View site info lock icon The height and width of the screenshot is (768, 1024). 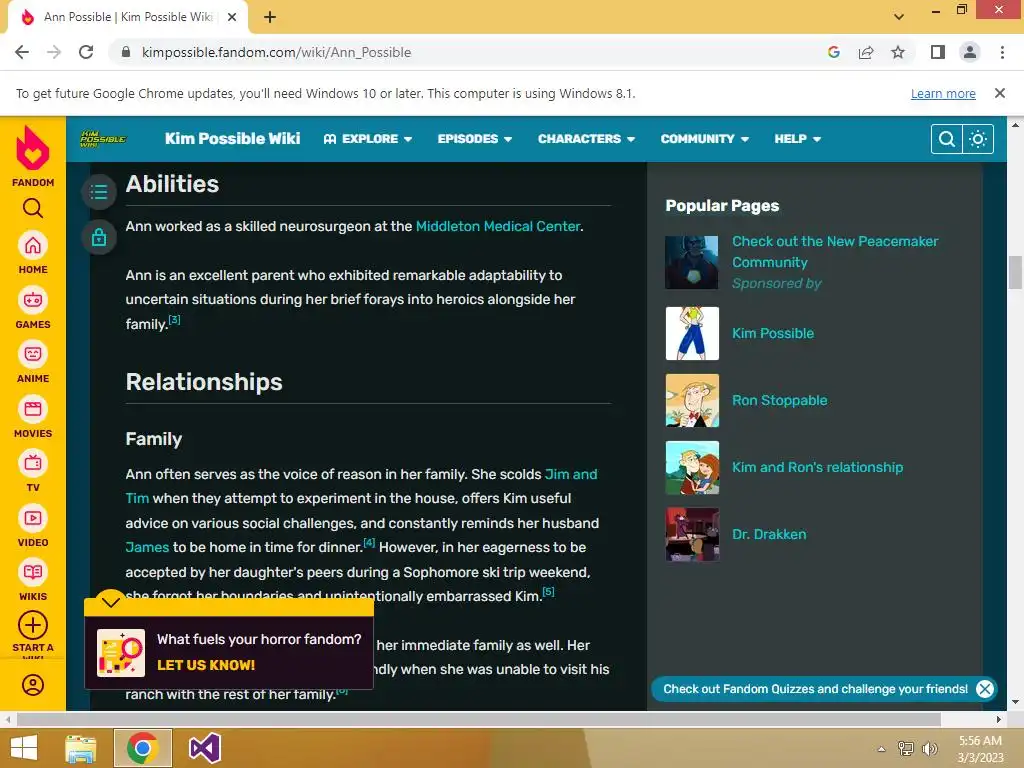point(126,52)
